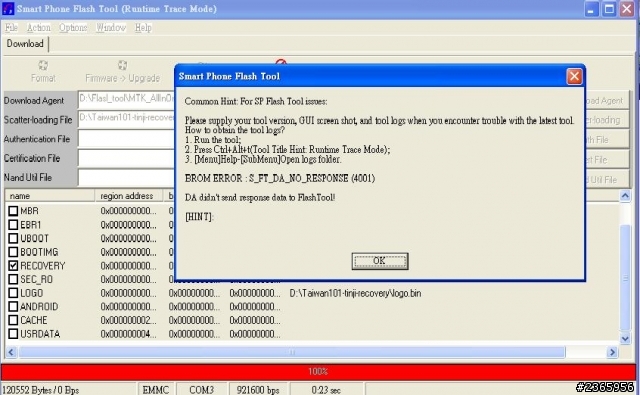Click the horizontal scroll right arrow
Viewport: 640px width, 395px height.
coord(612,352)
